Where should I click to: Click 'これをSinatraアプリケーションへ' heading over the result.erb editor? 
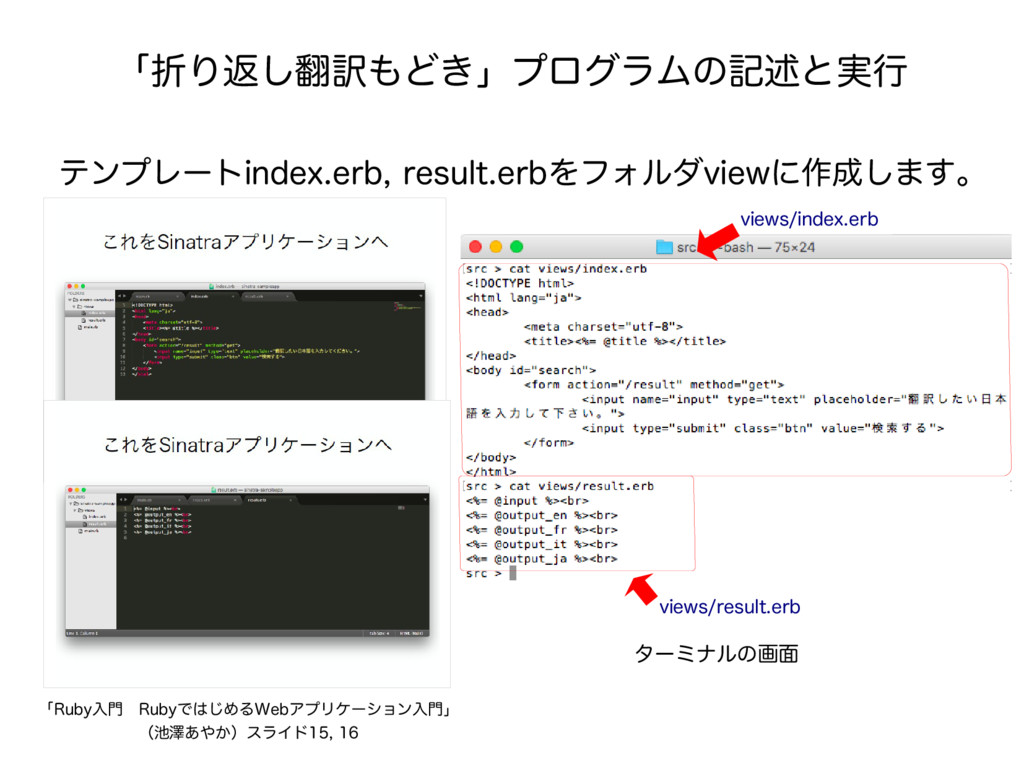pyautogui.click(x=248, y=445)
